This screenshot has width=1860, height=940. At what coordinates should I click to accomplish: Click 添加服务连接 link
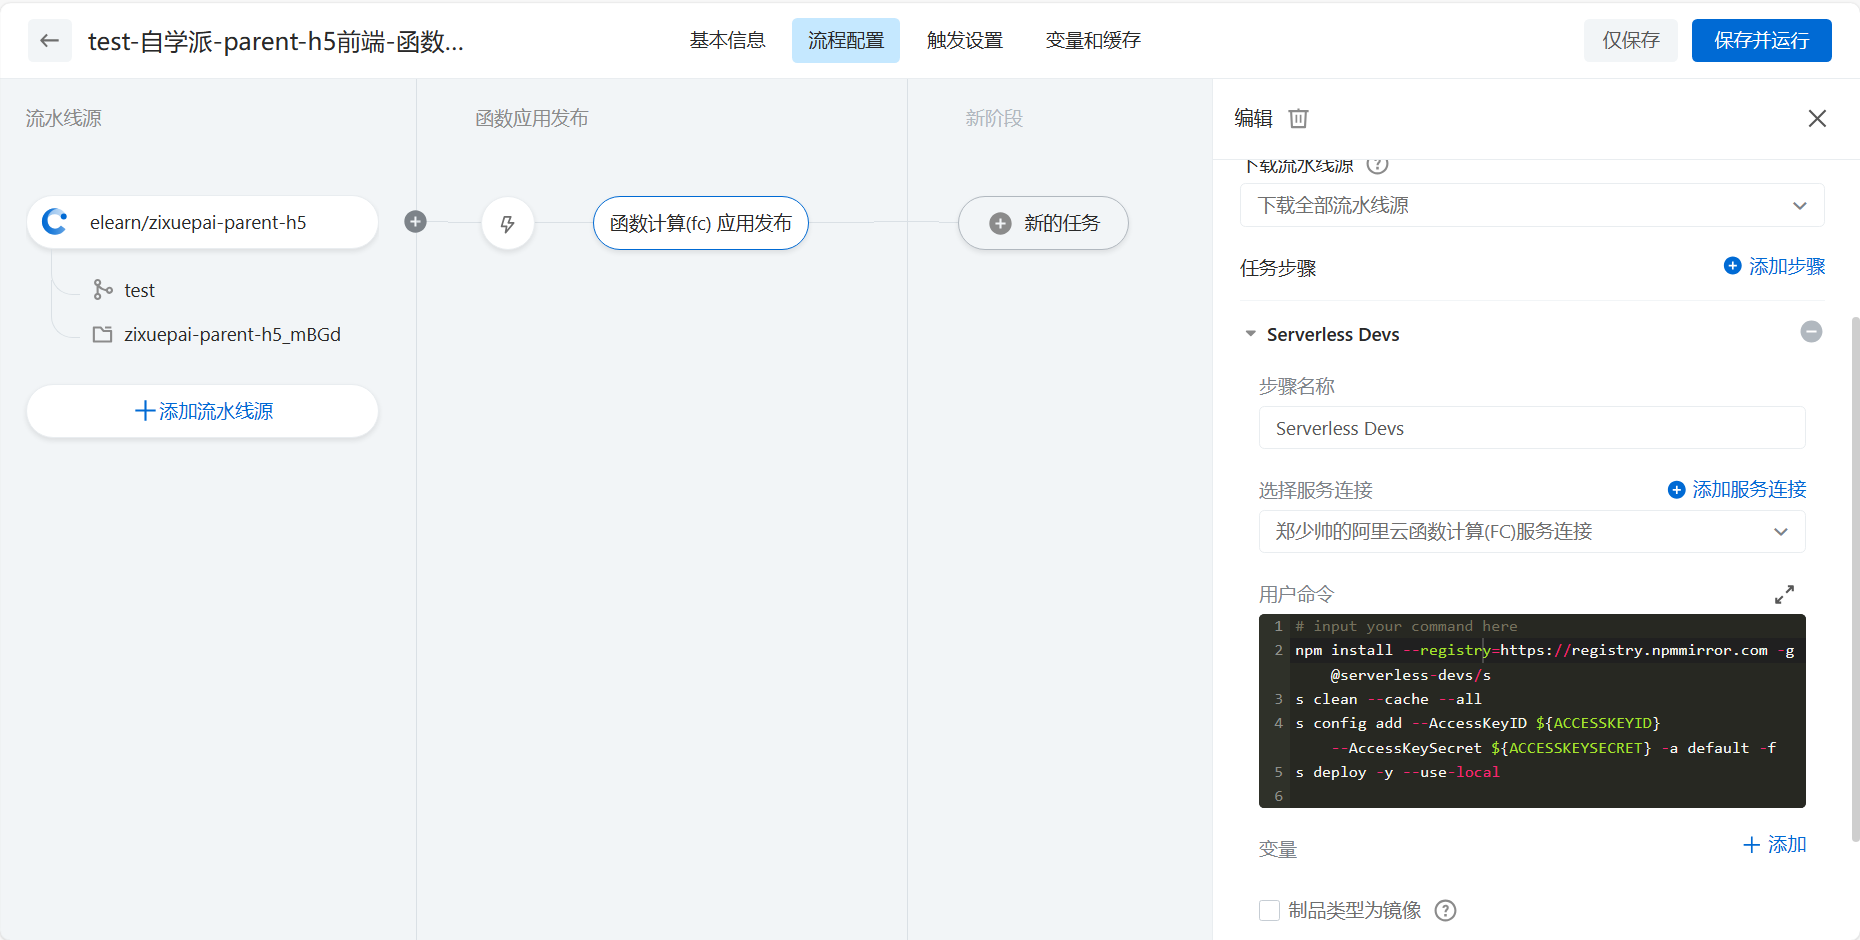point(1737,489)
